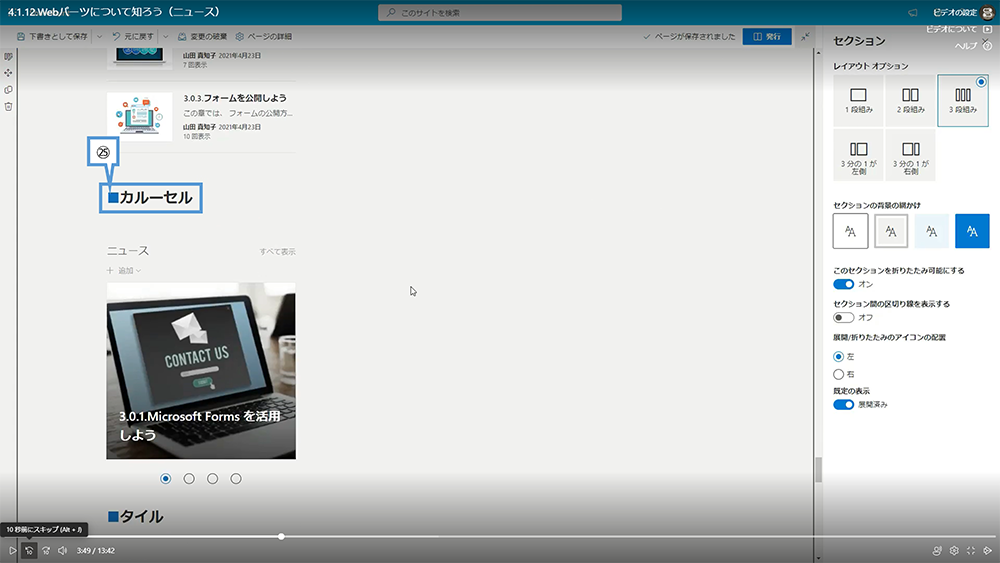
Task: Select fourth carousel dot indicator
Action: tap(236, 479)
